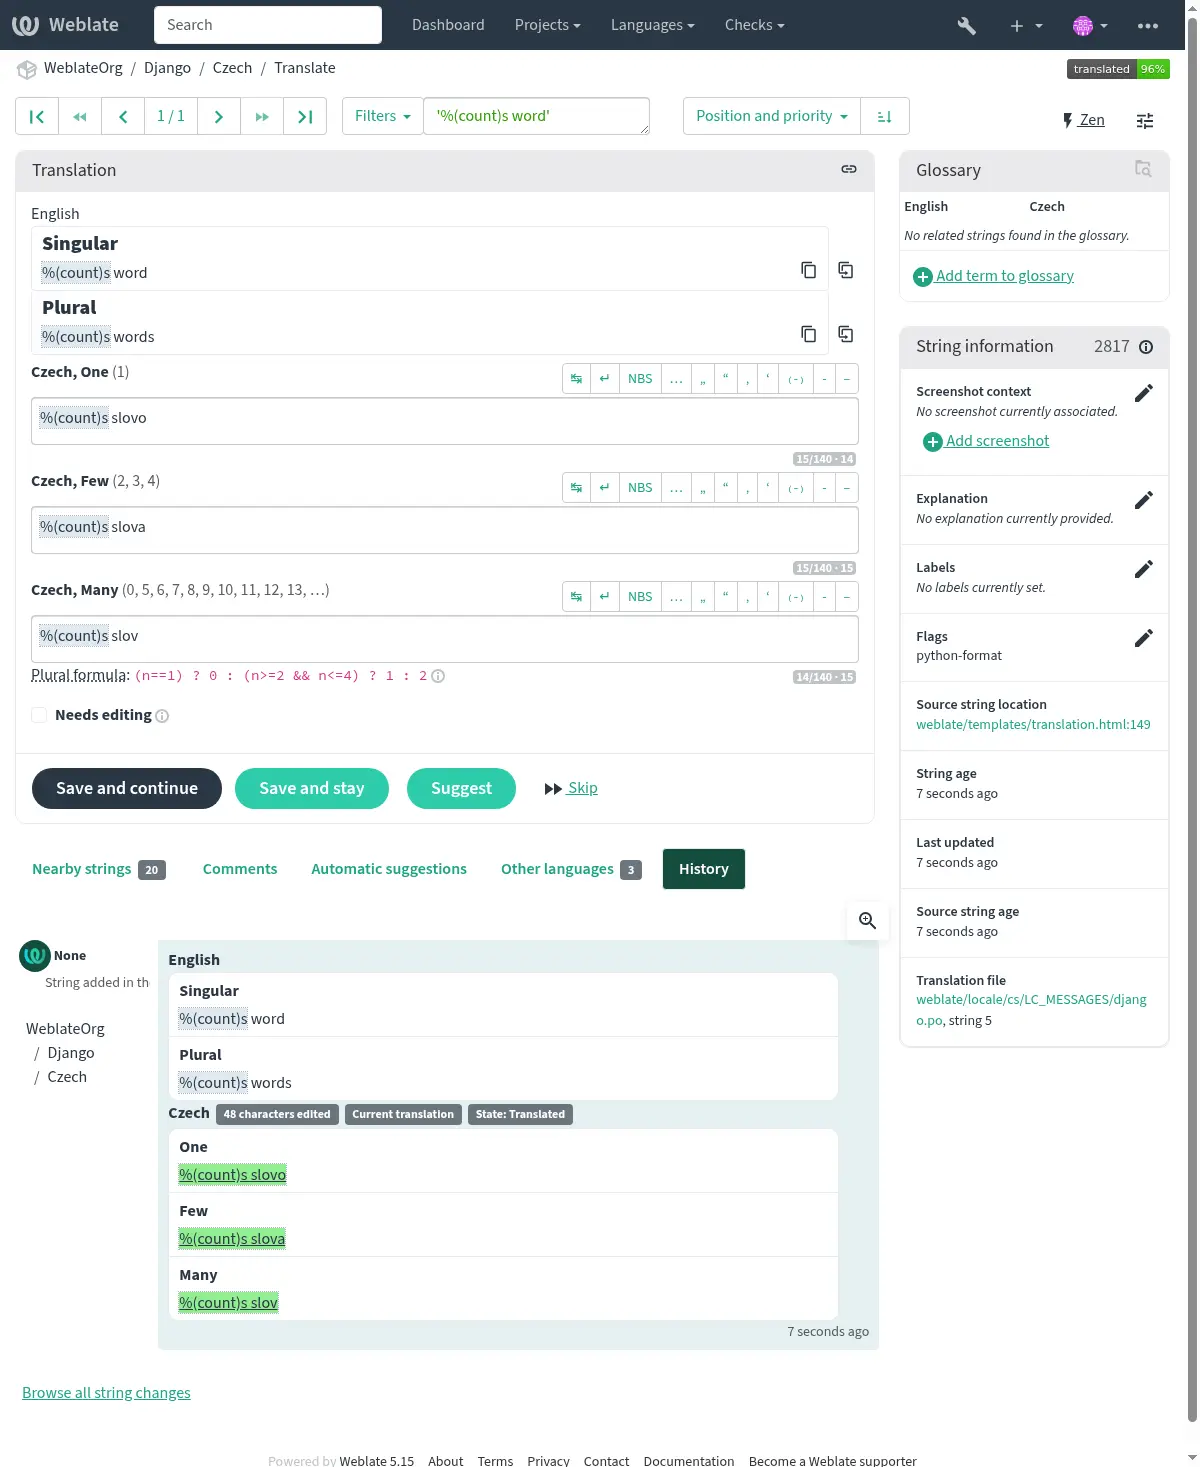Insert tab character for Czech One
This screenshot has height=1467, width=1200.
tap(577, 379)
